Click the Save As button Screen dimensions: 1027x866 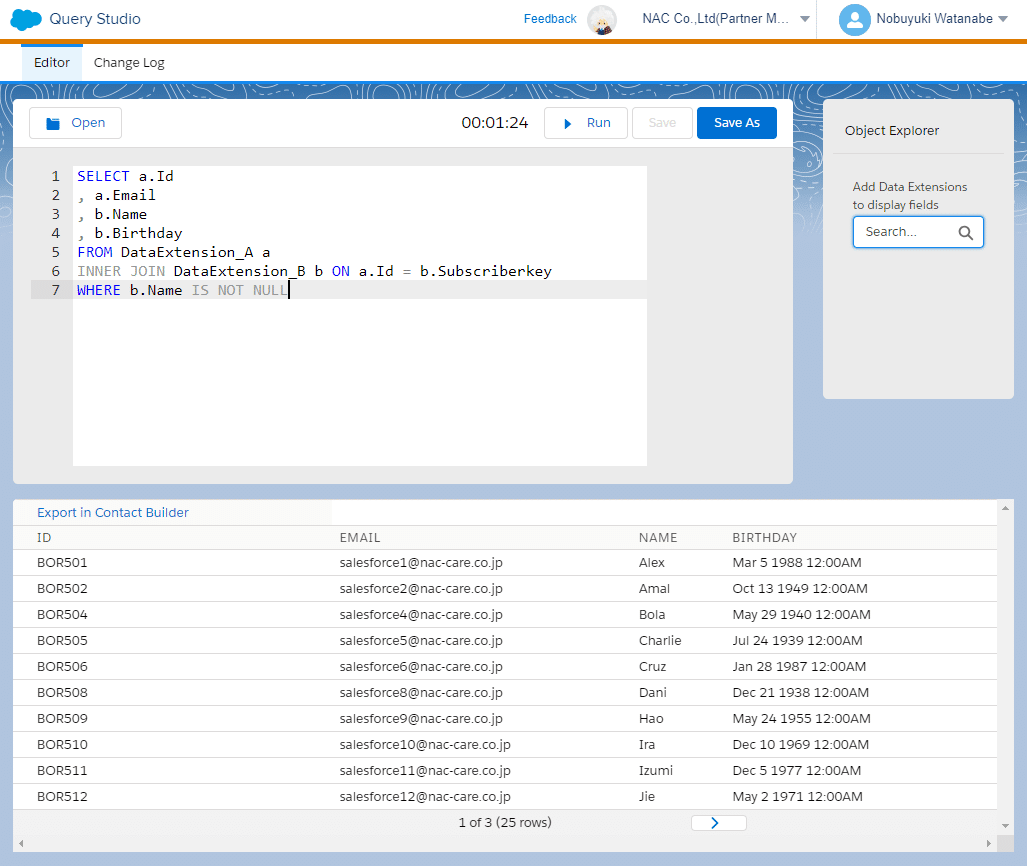click(x=736, y=122)
